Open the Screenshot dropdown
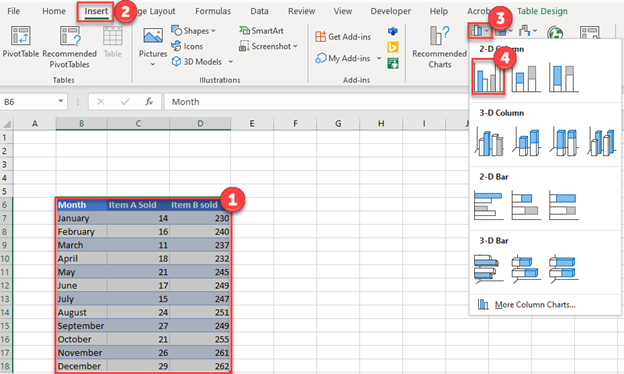This screenshot has height=374, width=624. click(x=268, y=46)
